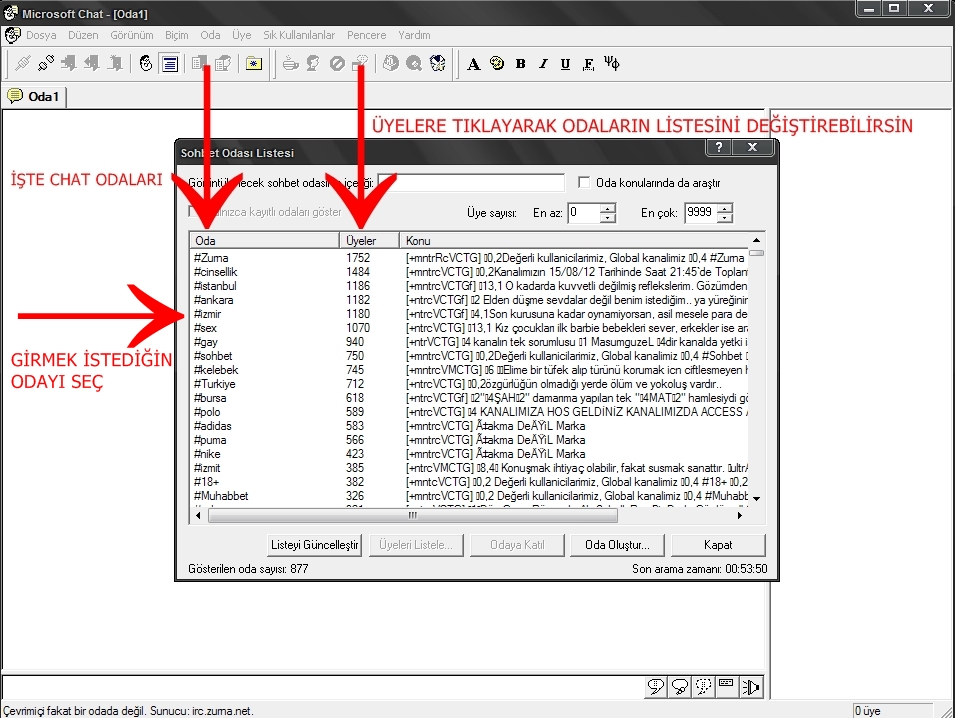Sort rooms by Oda column header
Viewport: 955px width, 718px height.
(x=264, y=241)
